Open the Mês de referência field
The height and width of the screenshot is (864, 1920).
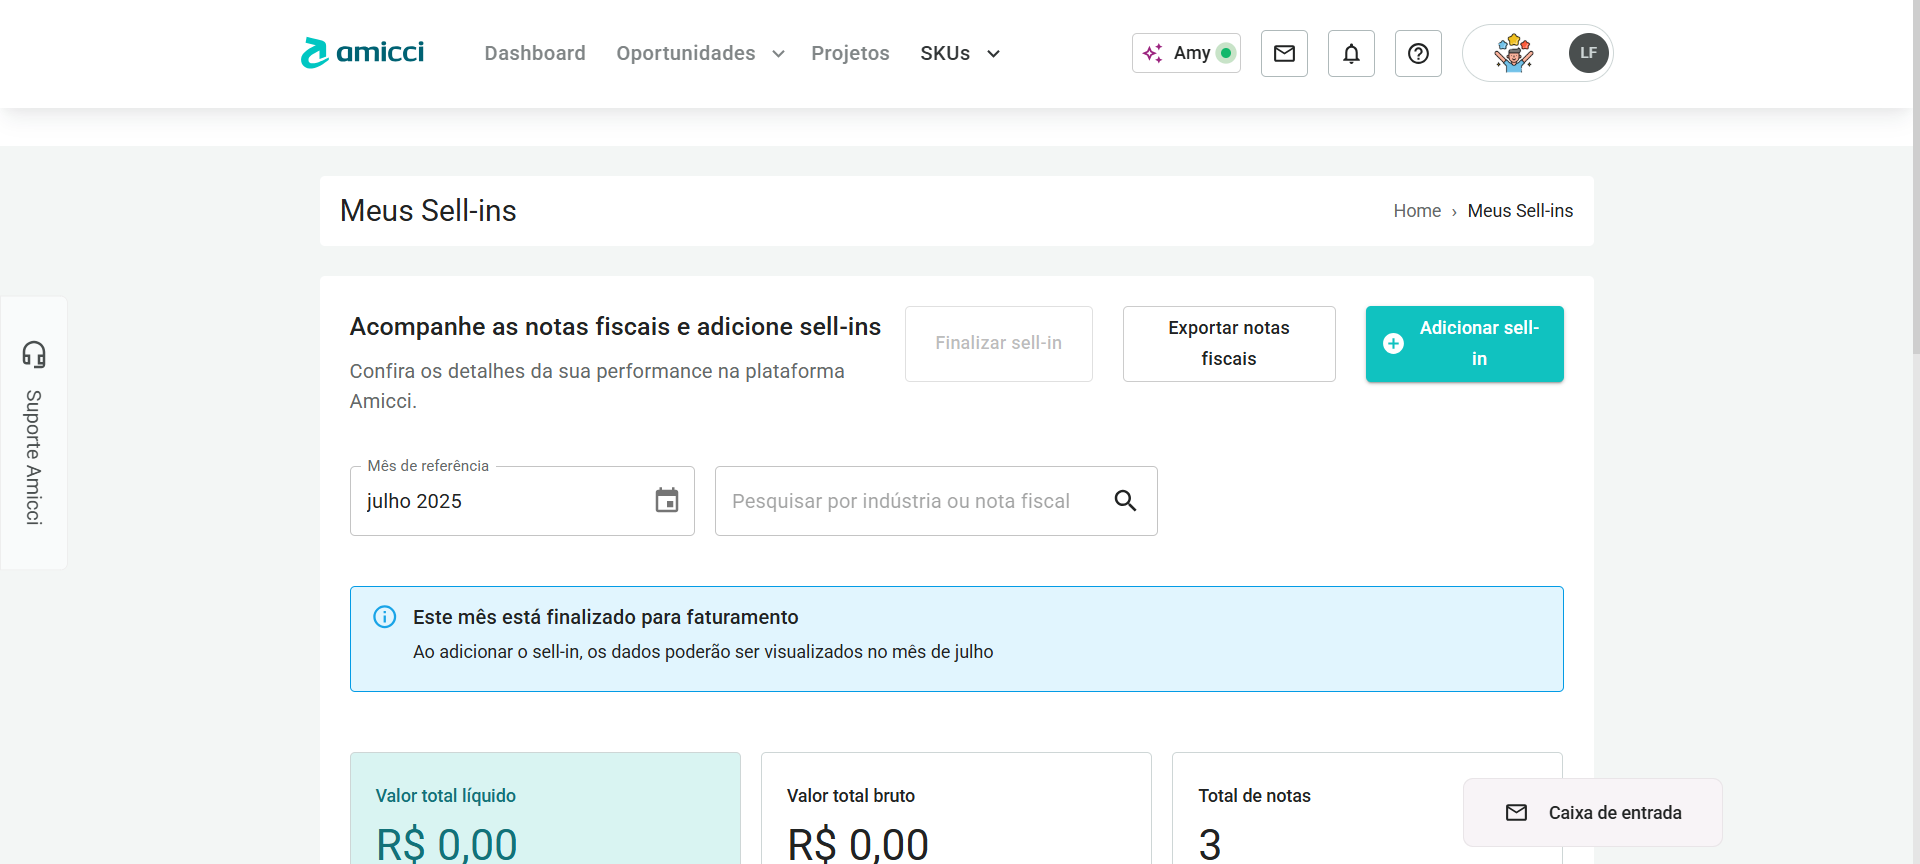(x=500, y=501)
